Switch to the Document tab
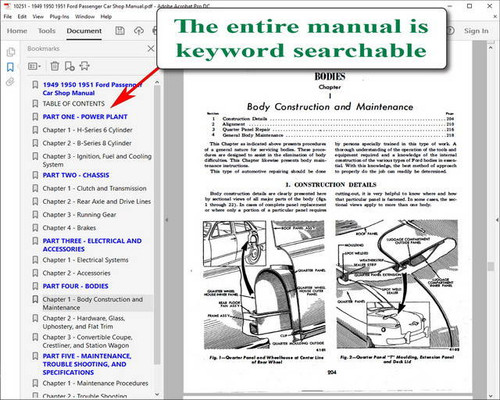 pyautogui.click(x=84, y=31)
